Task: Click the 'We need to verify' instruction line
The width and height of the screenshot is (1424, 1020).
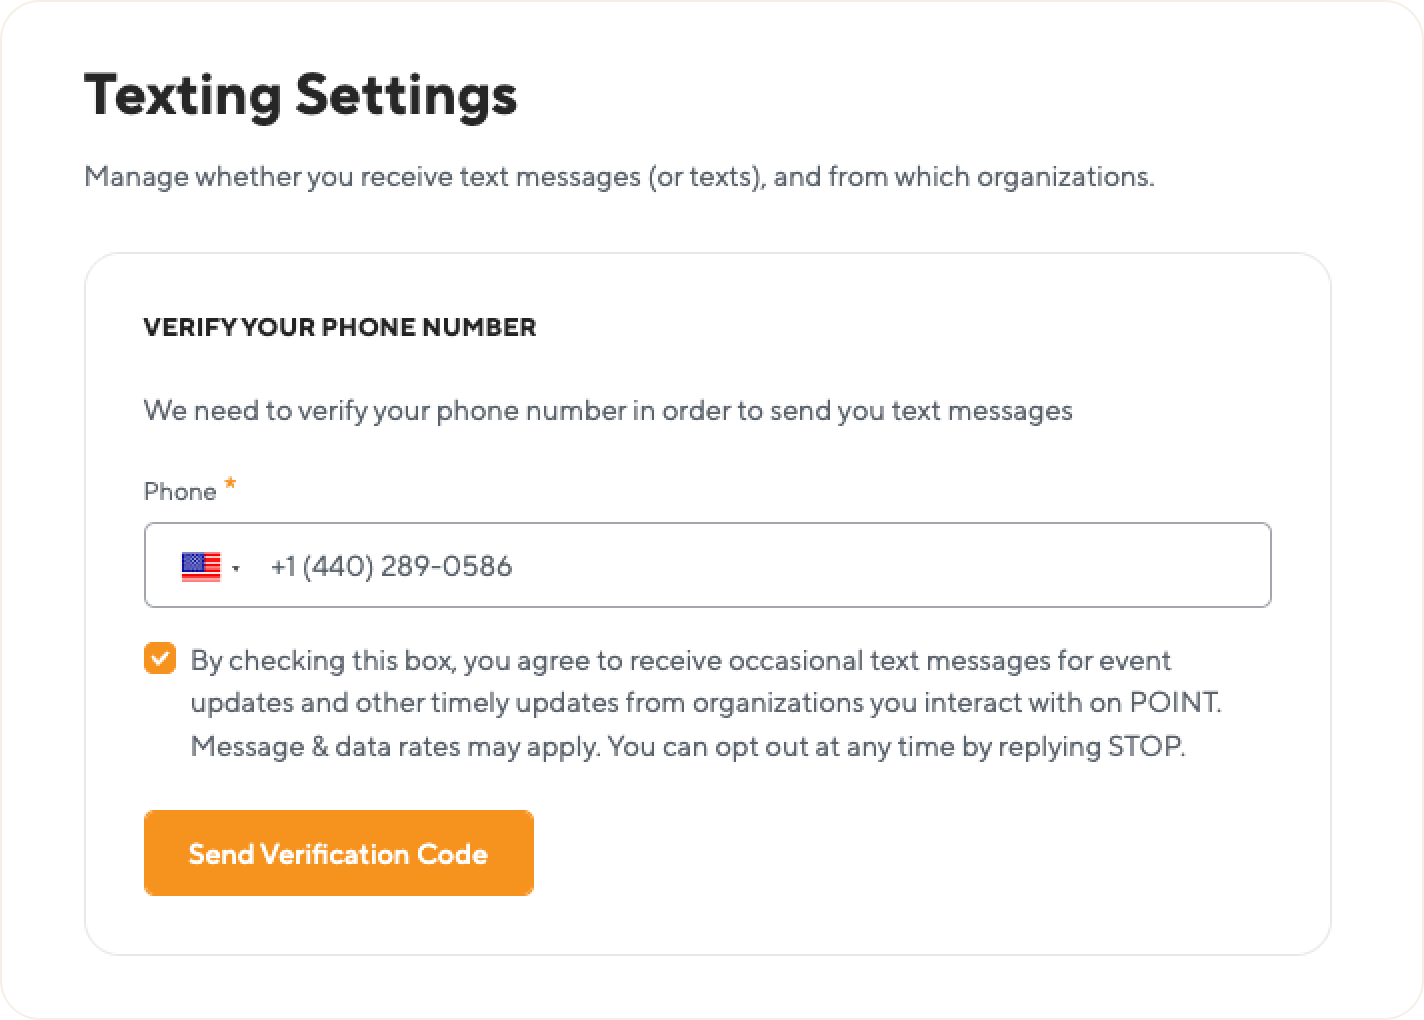Action: (608, 411)
